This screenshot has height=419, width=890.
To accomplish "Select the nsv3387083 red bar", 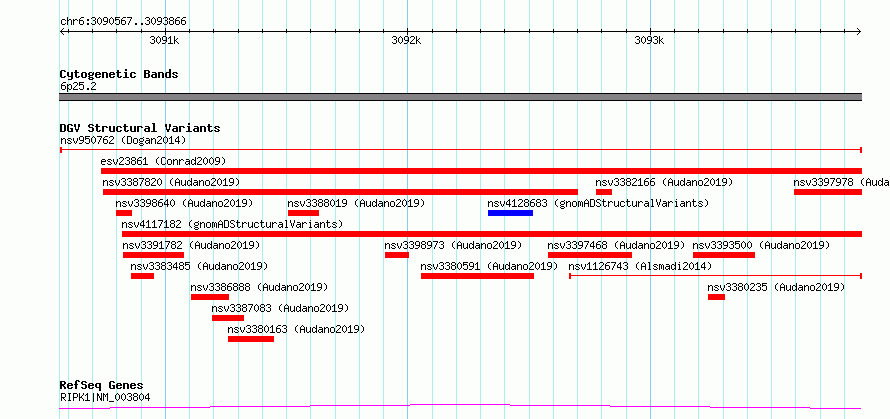I will pyautogui.click(x=228, y=318).
